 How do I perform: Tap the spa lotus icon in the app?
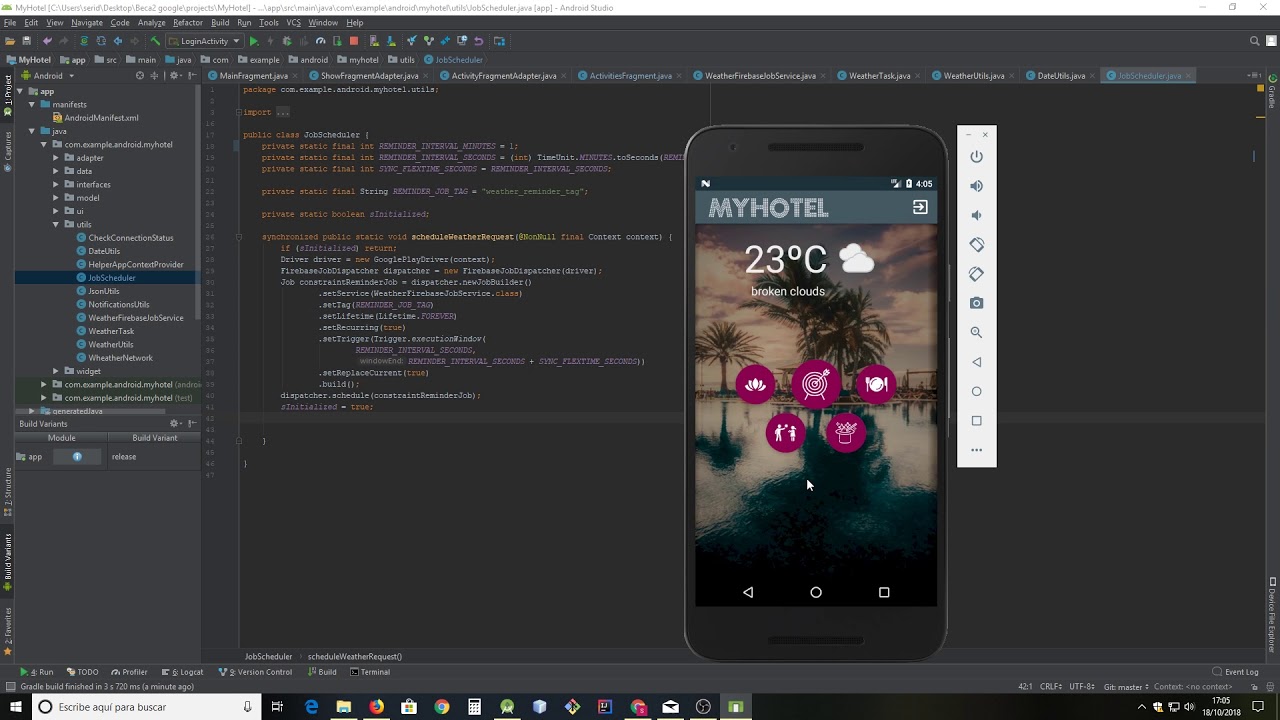pos(755,385)
